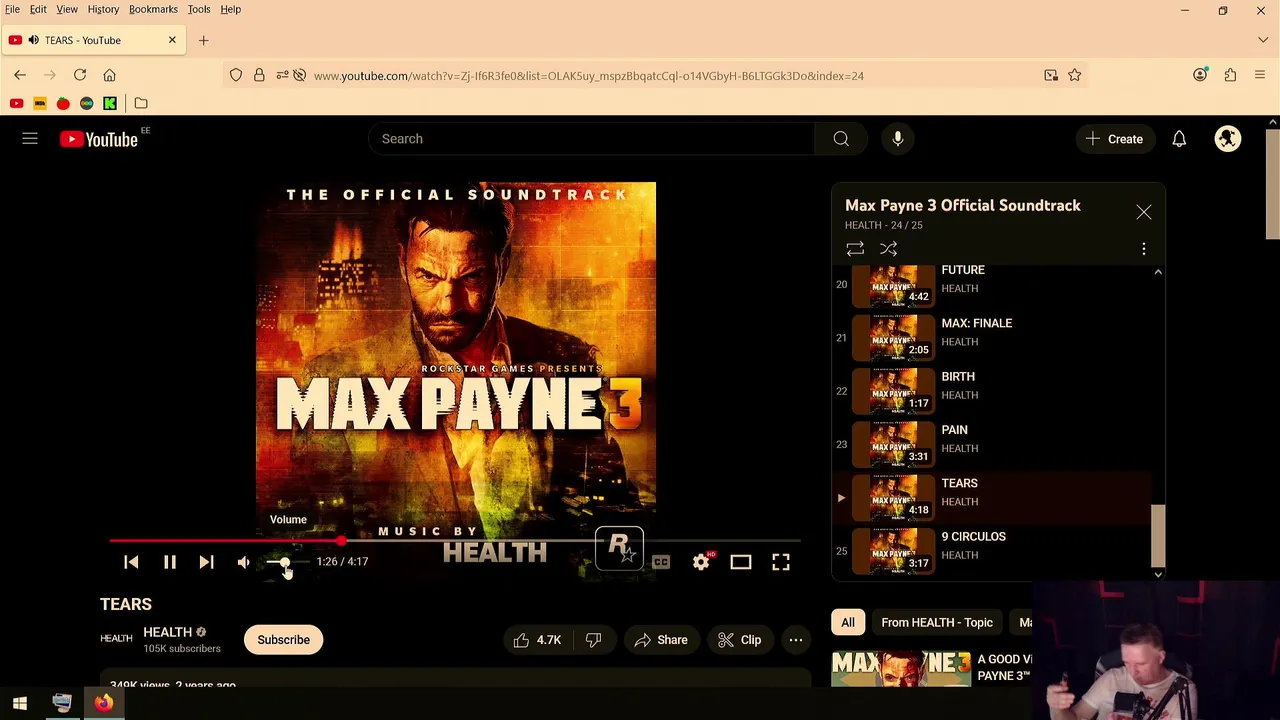Select From HEALTH - Topic chip
This screenshot has width=1280, height=720.
[937, 622]
